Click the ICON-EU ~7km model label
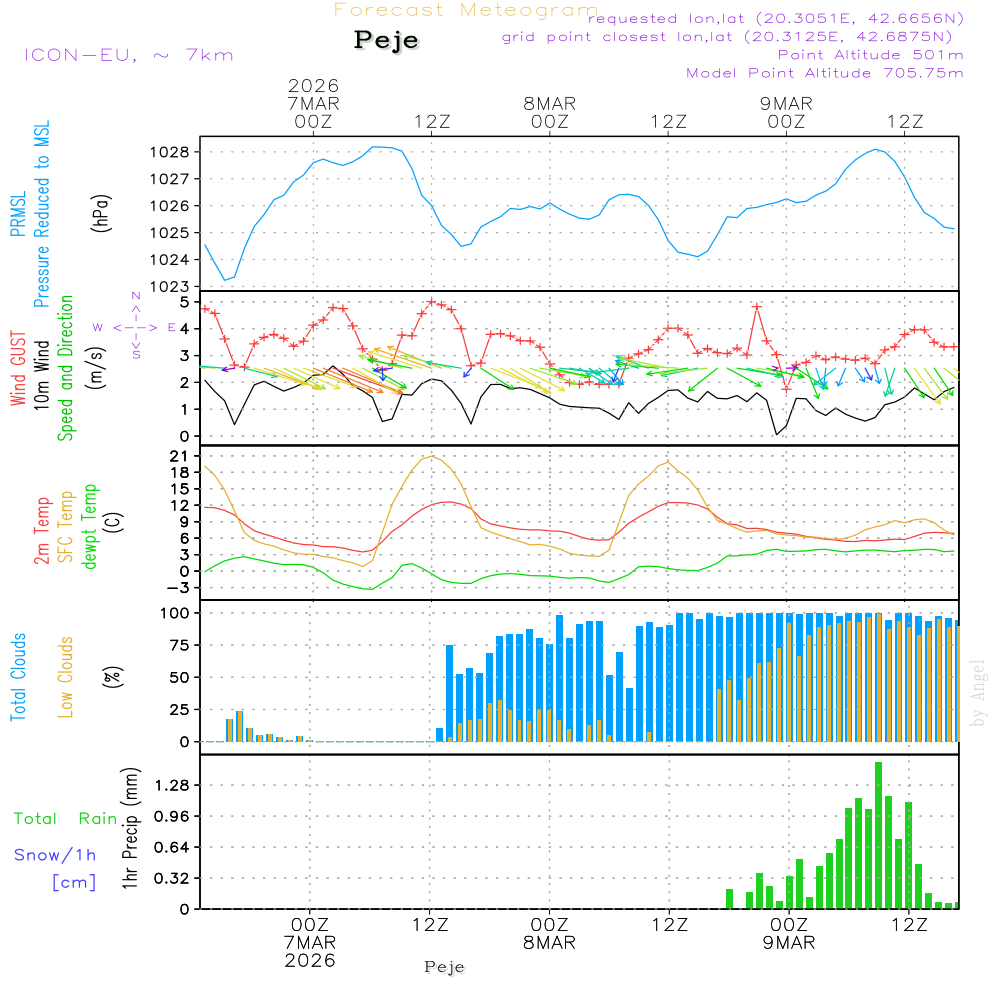Viewport: 1000px width, 1000px height. coord(128,55)
